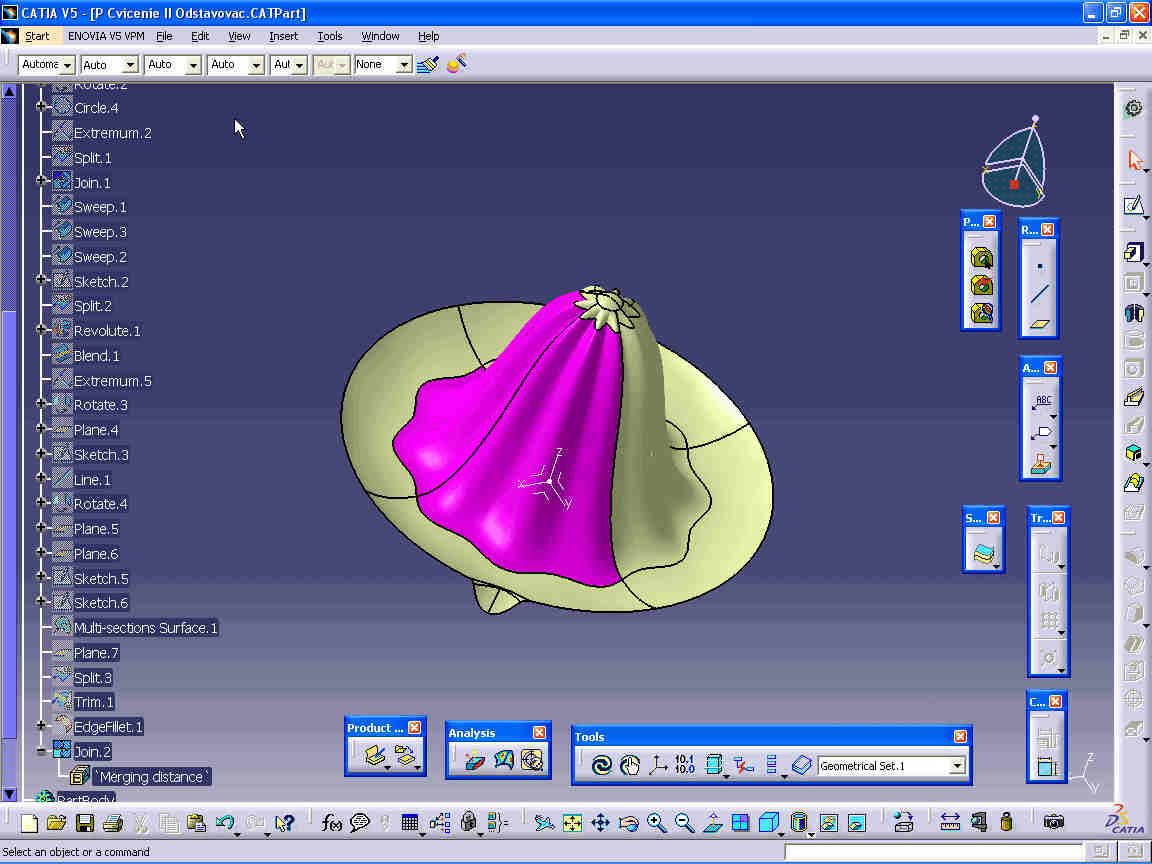Toggle Swap Visible Space icon
This screenshot has height=864, width=1152.
(x=857, y=823)
